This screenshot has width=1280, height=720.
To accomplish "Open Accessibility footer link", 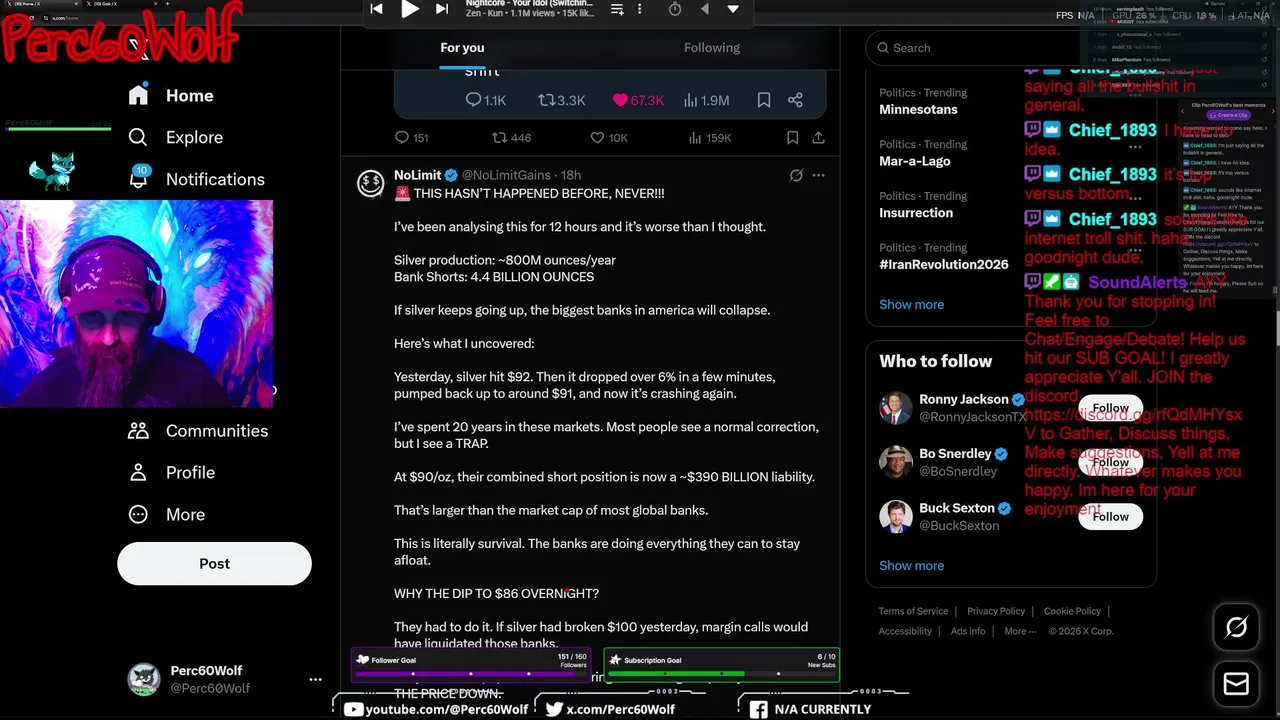I will point(905,631).
